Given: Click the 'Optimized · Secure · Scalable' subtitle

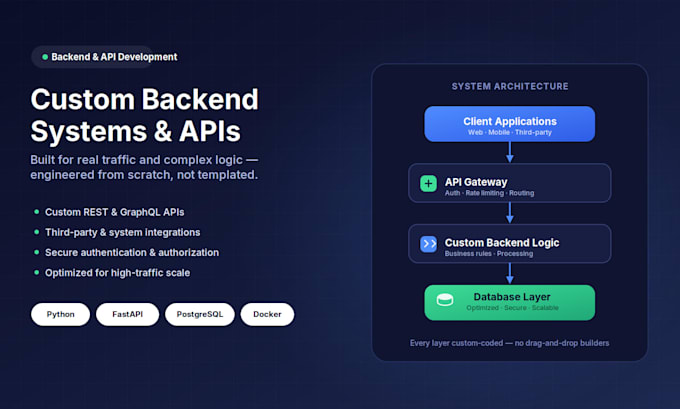Looking at the screenshot, I should (512, 308).
